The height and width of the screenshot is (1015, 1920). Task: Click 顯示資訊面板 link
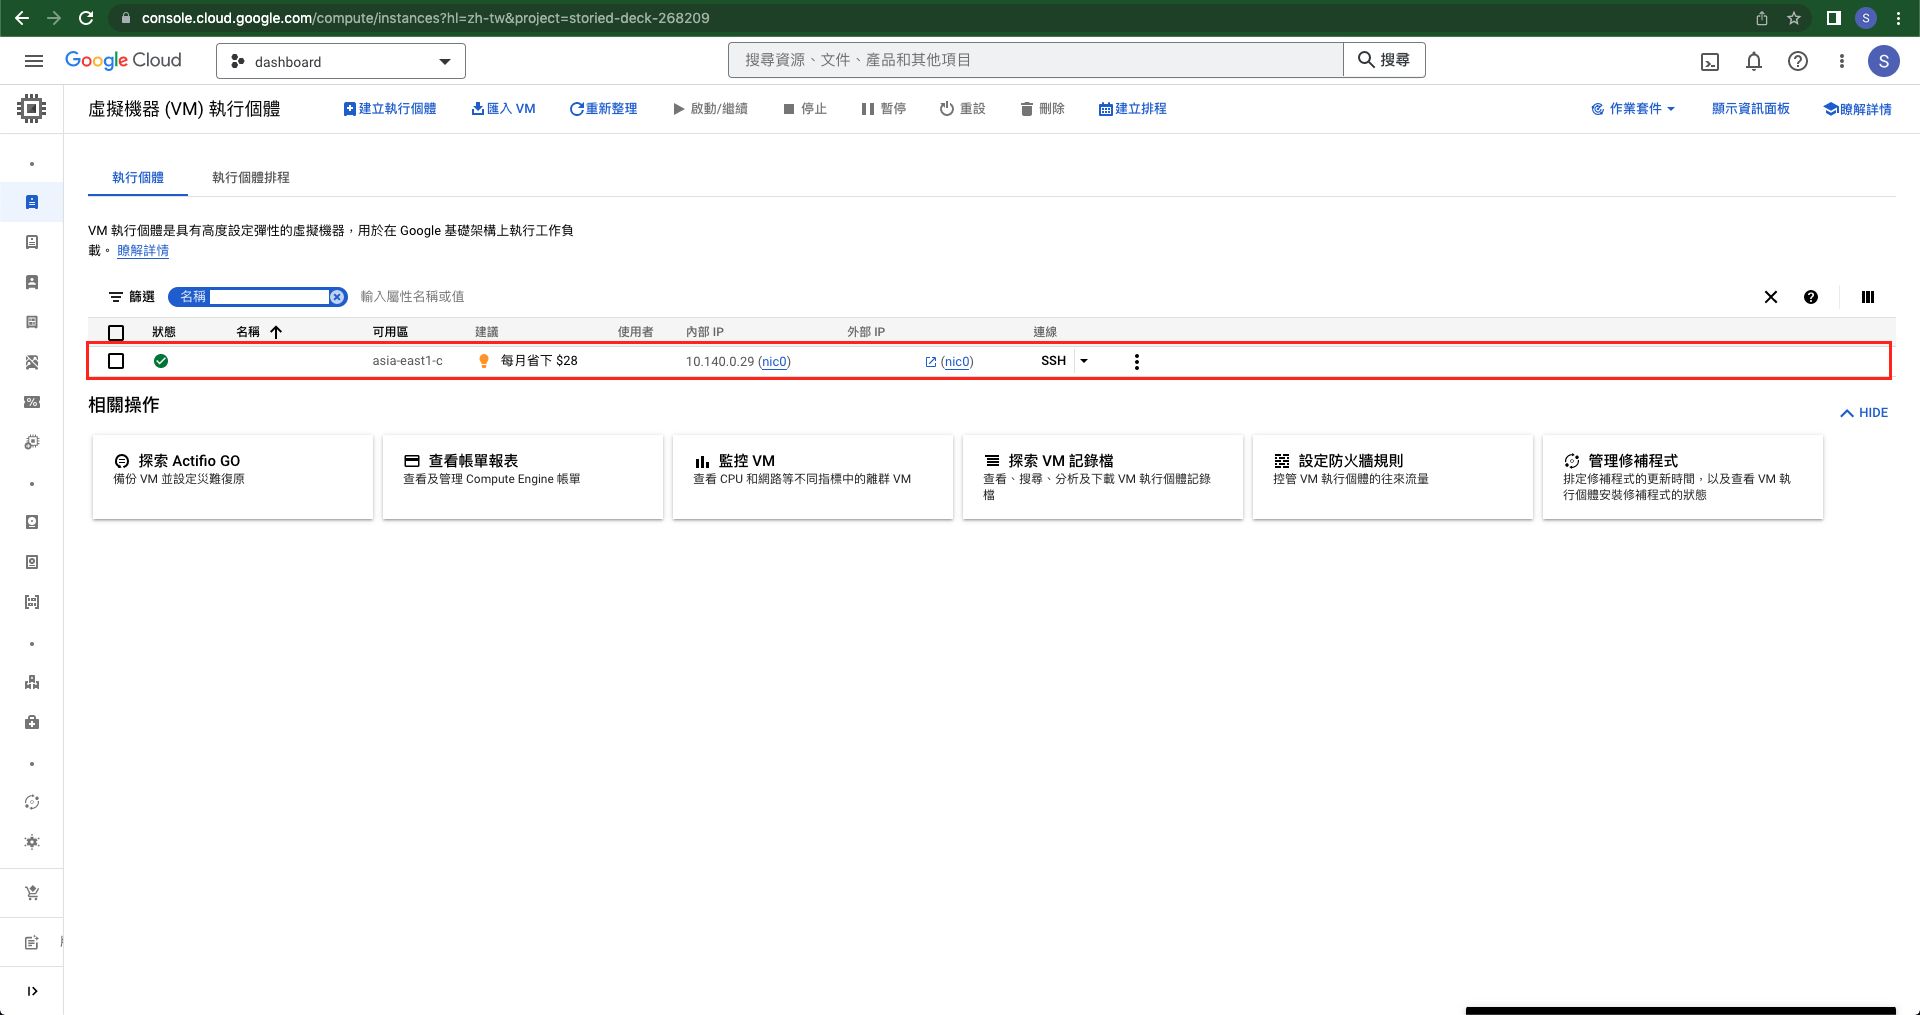[1750, 109]
